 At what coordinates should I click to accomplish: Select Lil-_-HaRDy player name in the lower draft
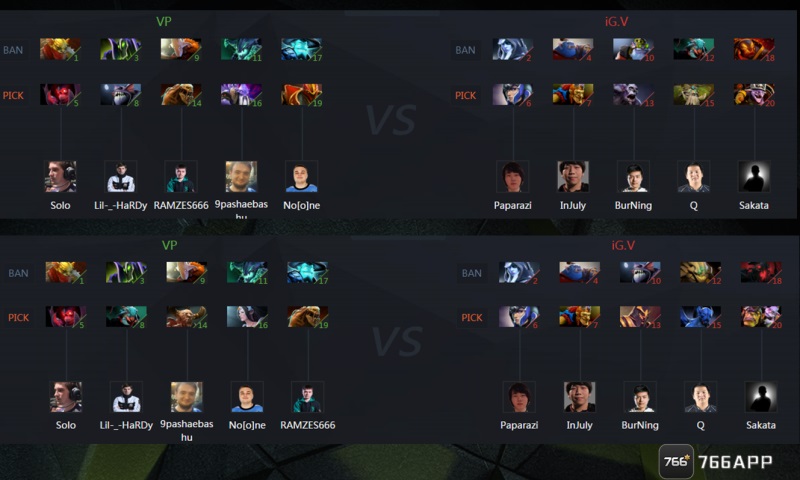click(126, 425)
